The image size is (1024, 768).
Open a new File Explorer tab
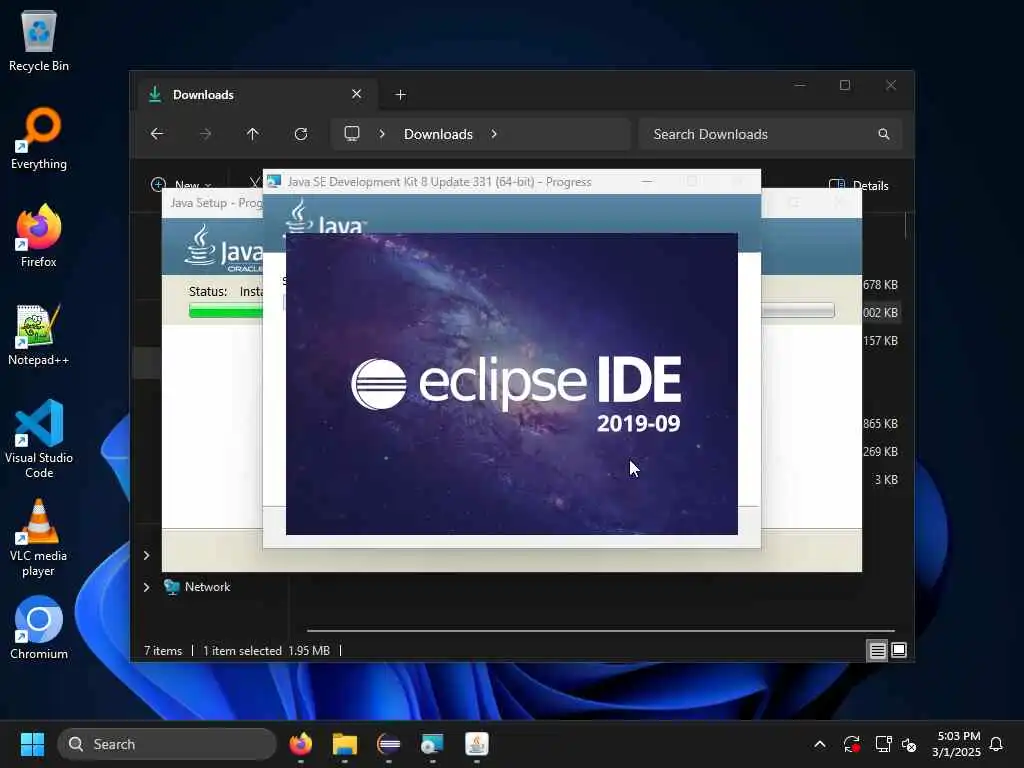(400, 95)
